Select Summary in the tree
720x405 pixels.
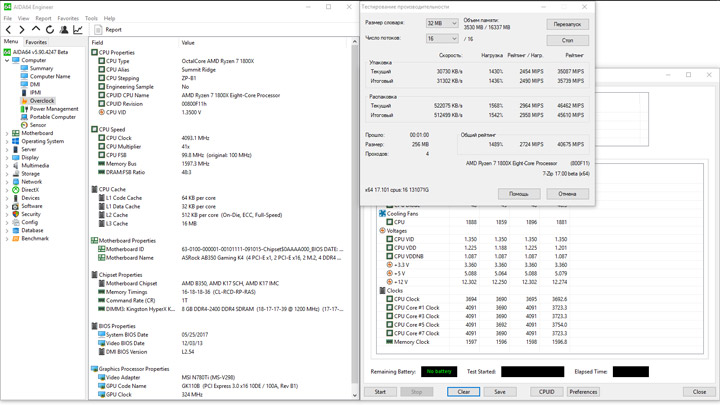click(x=41, y=68)
